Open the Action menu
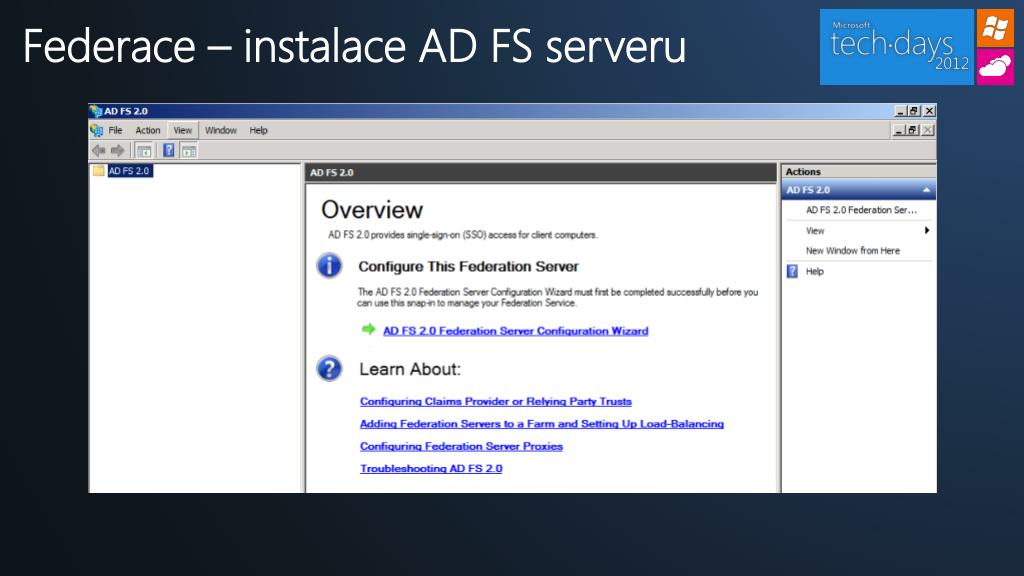Viewport: 1024px width, 576px height. (148, 130)
